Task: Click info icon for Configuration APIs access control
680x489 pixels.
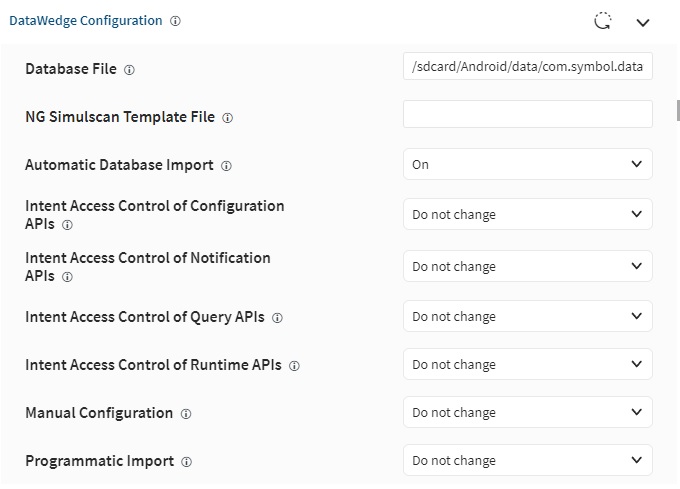Action: coord(67,225)
